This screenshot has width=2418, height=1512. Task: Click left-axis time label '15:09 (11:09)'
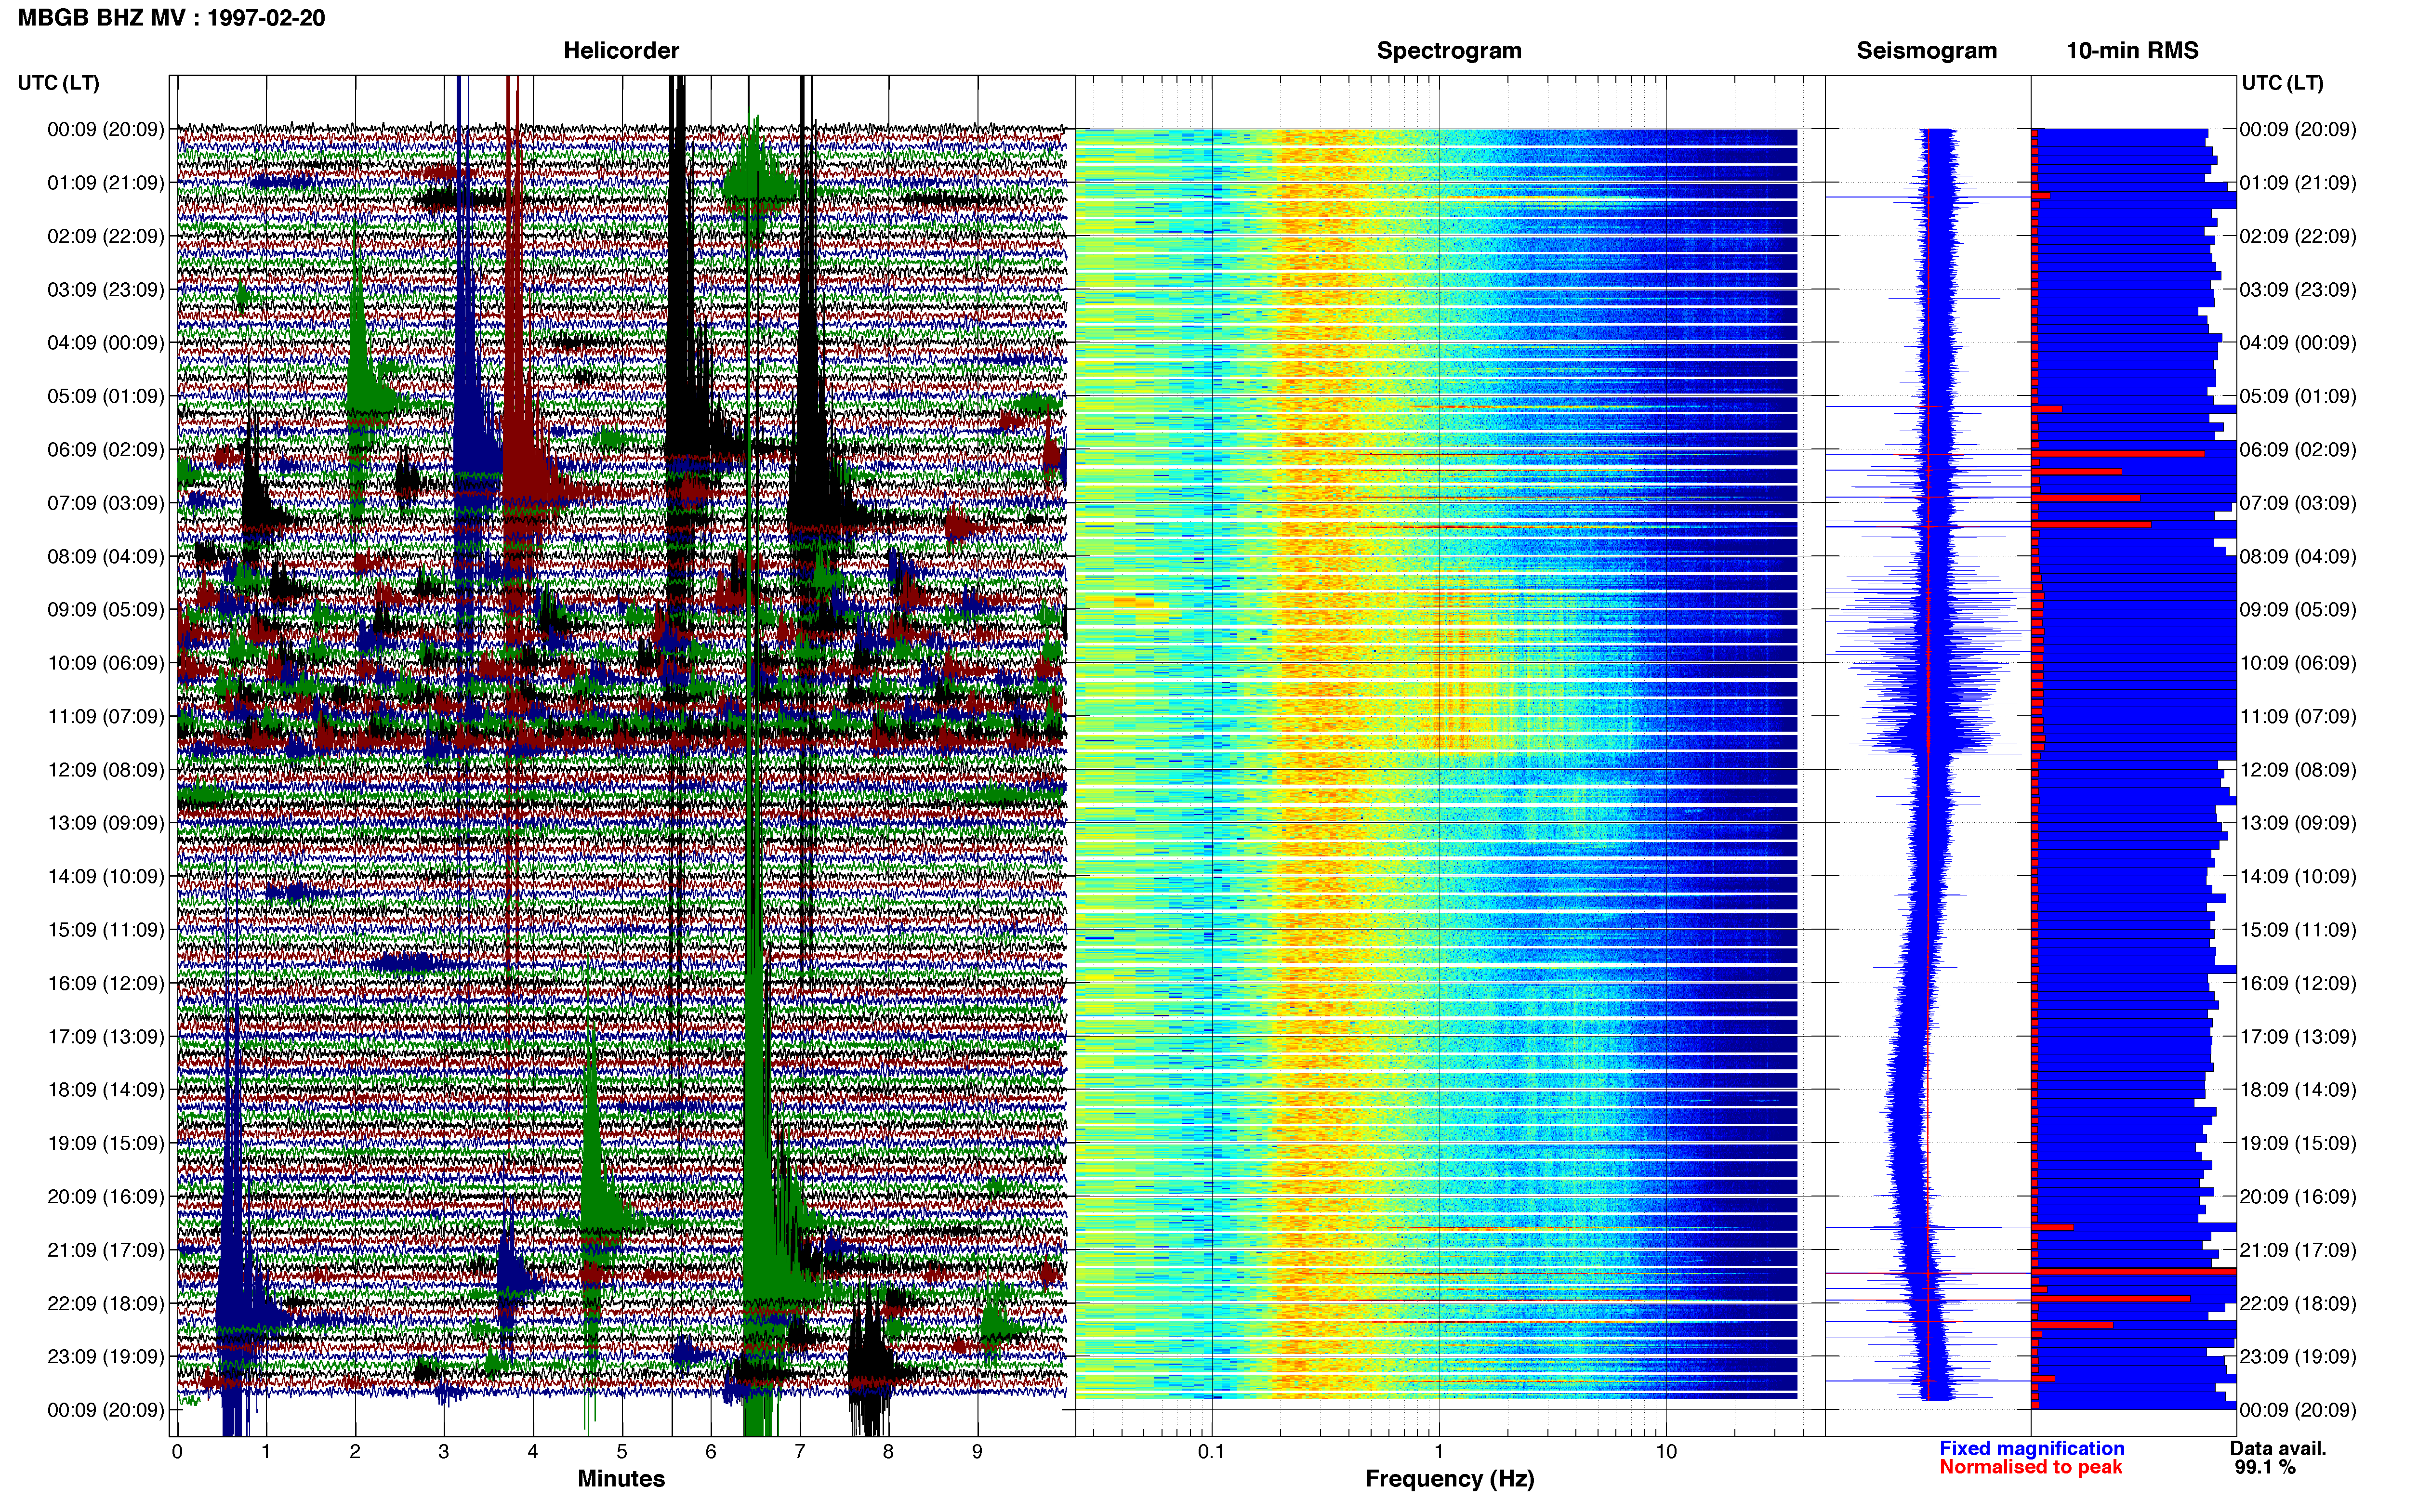pos(106,930)
